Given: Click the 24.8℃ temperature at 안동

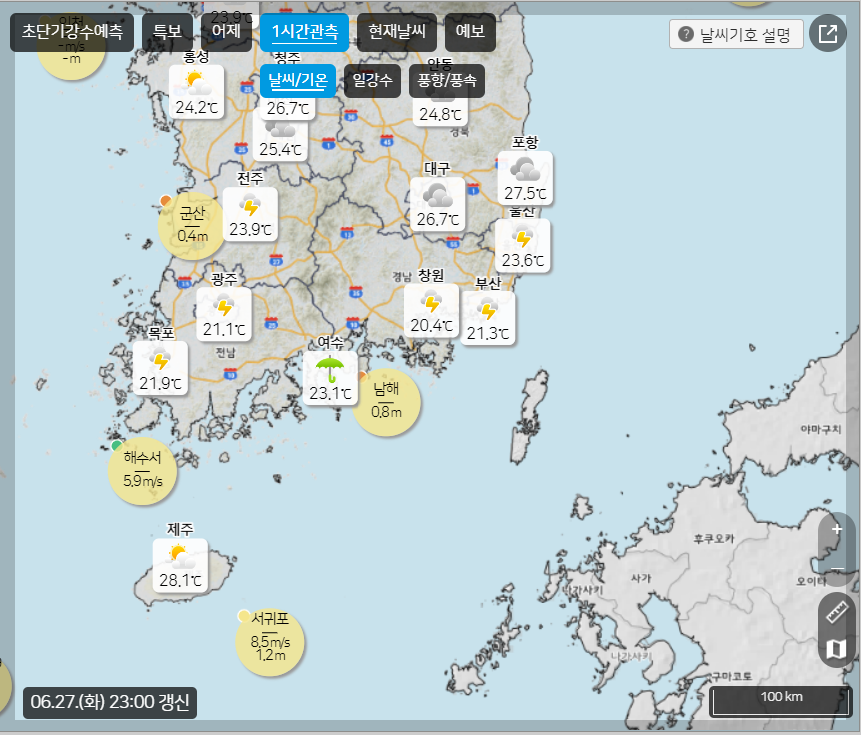Looking at the screenshot, I should coord(440,114).
